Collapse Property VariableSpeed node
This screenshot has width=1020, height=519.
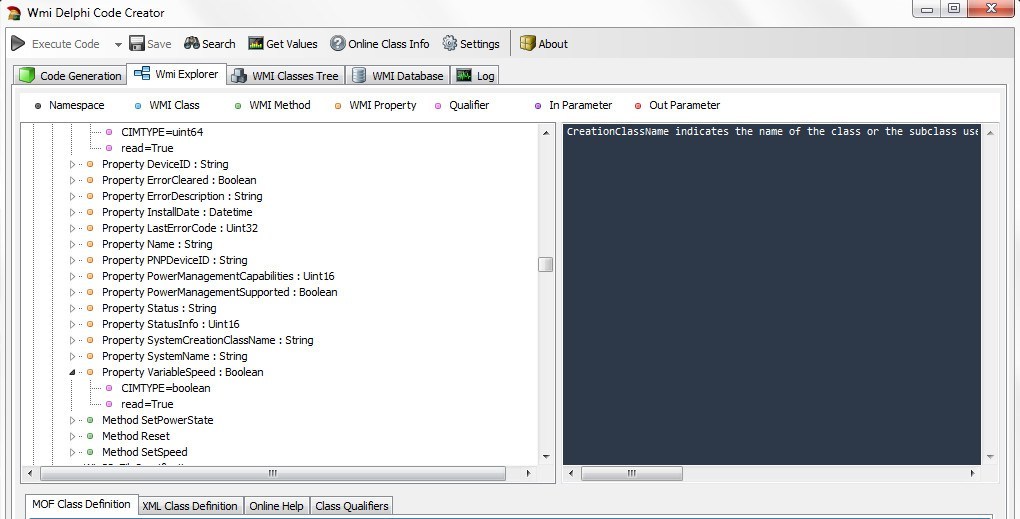tap(72, 373)
